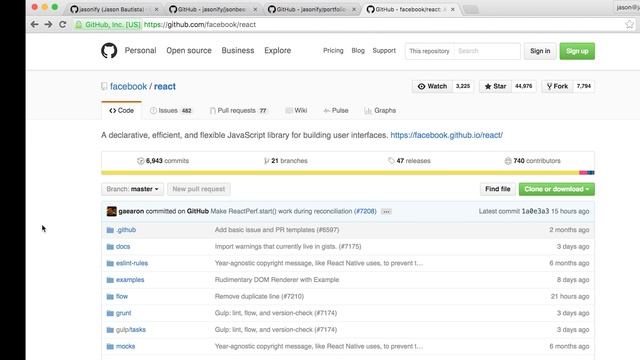640x360 pixels.
Task: Open the Pricing link
Action: pos(333,51)
